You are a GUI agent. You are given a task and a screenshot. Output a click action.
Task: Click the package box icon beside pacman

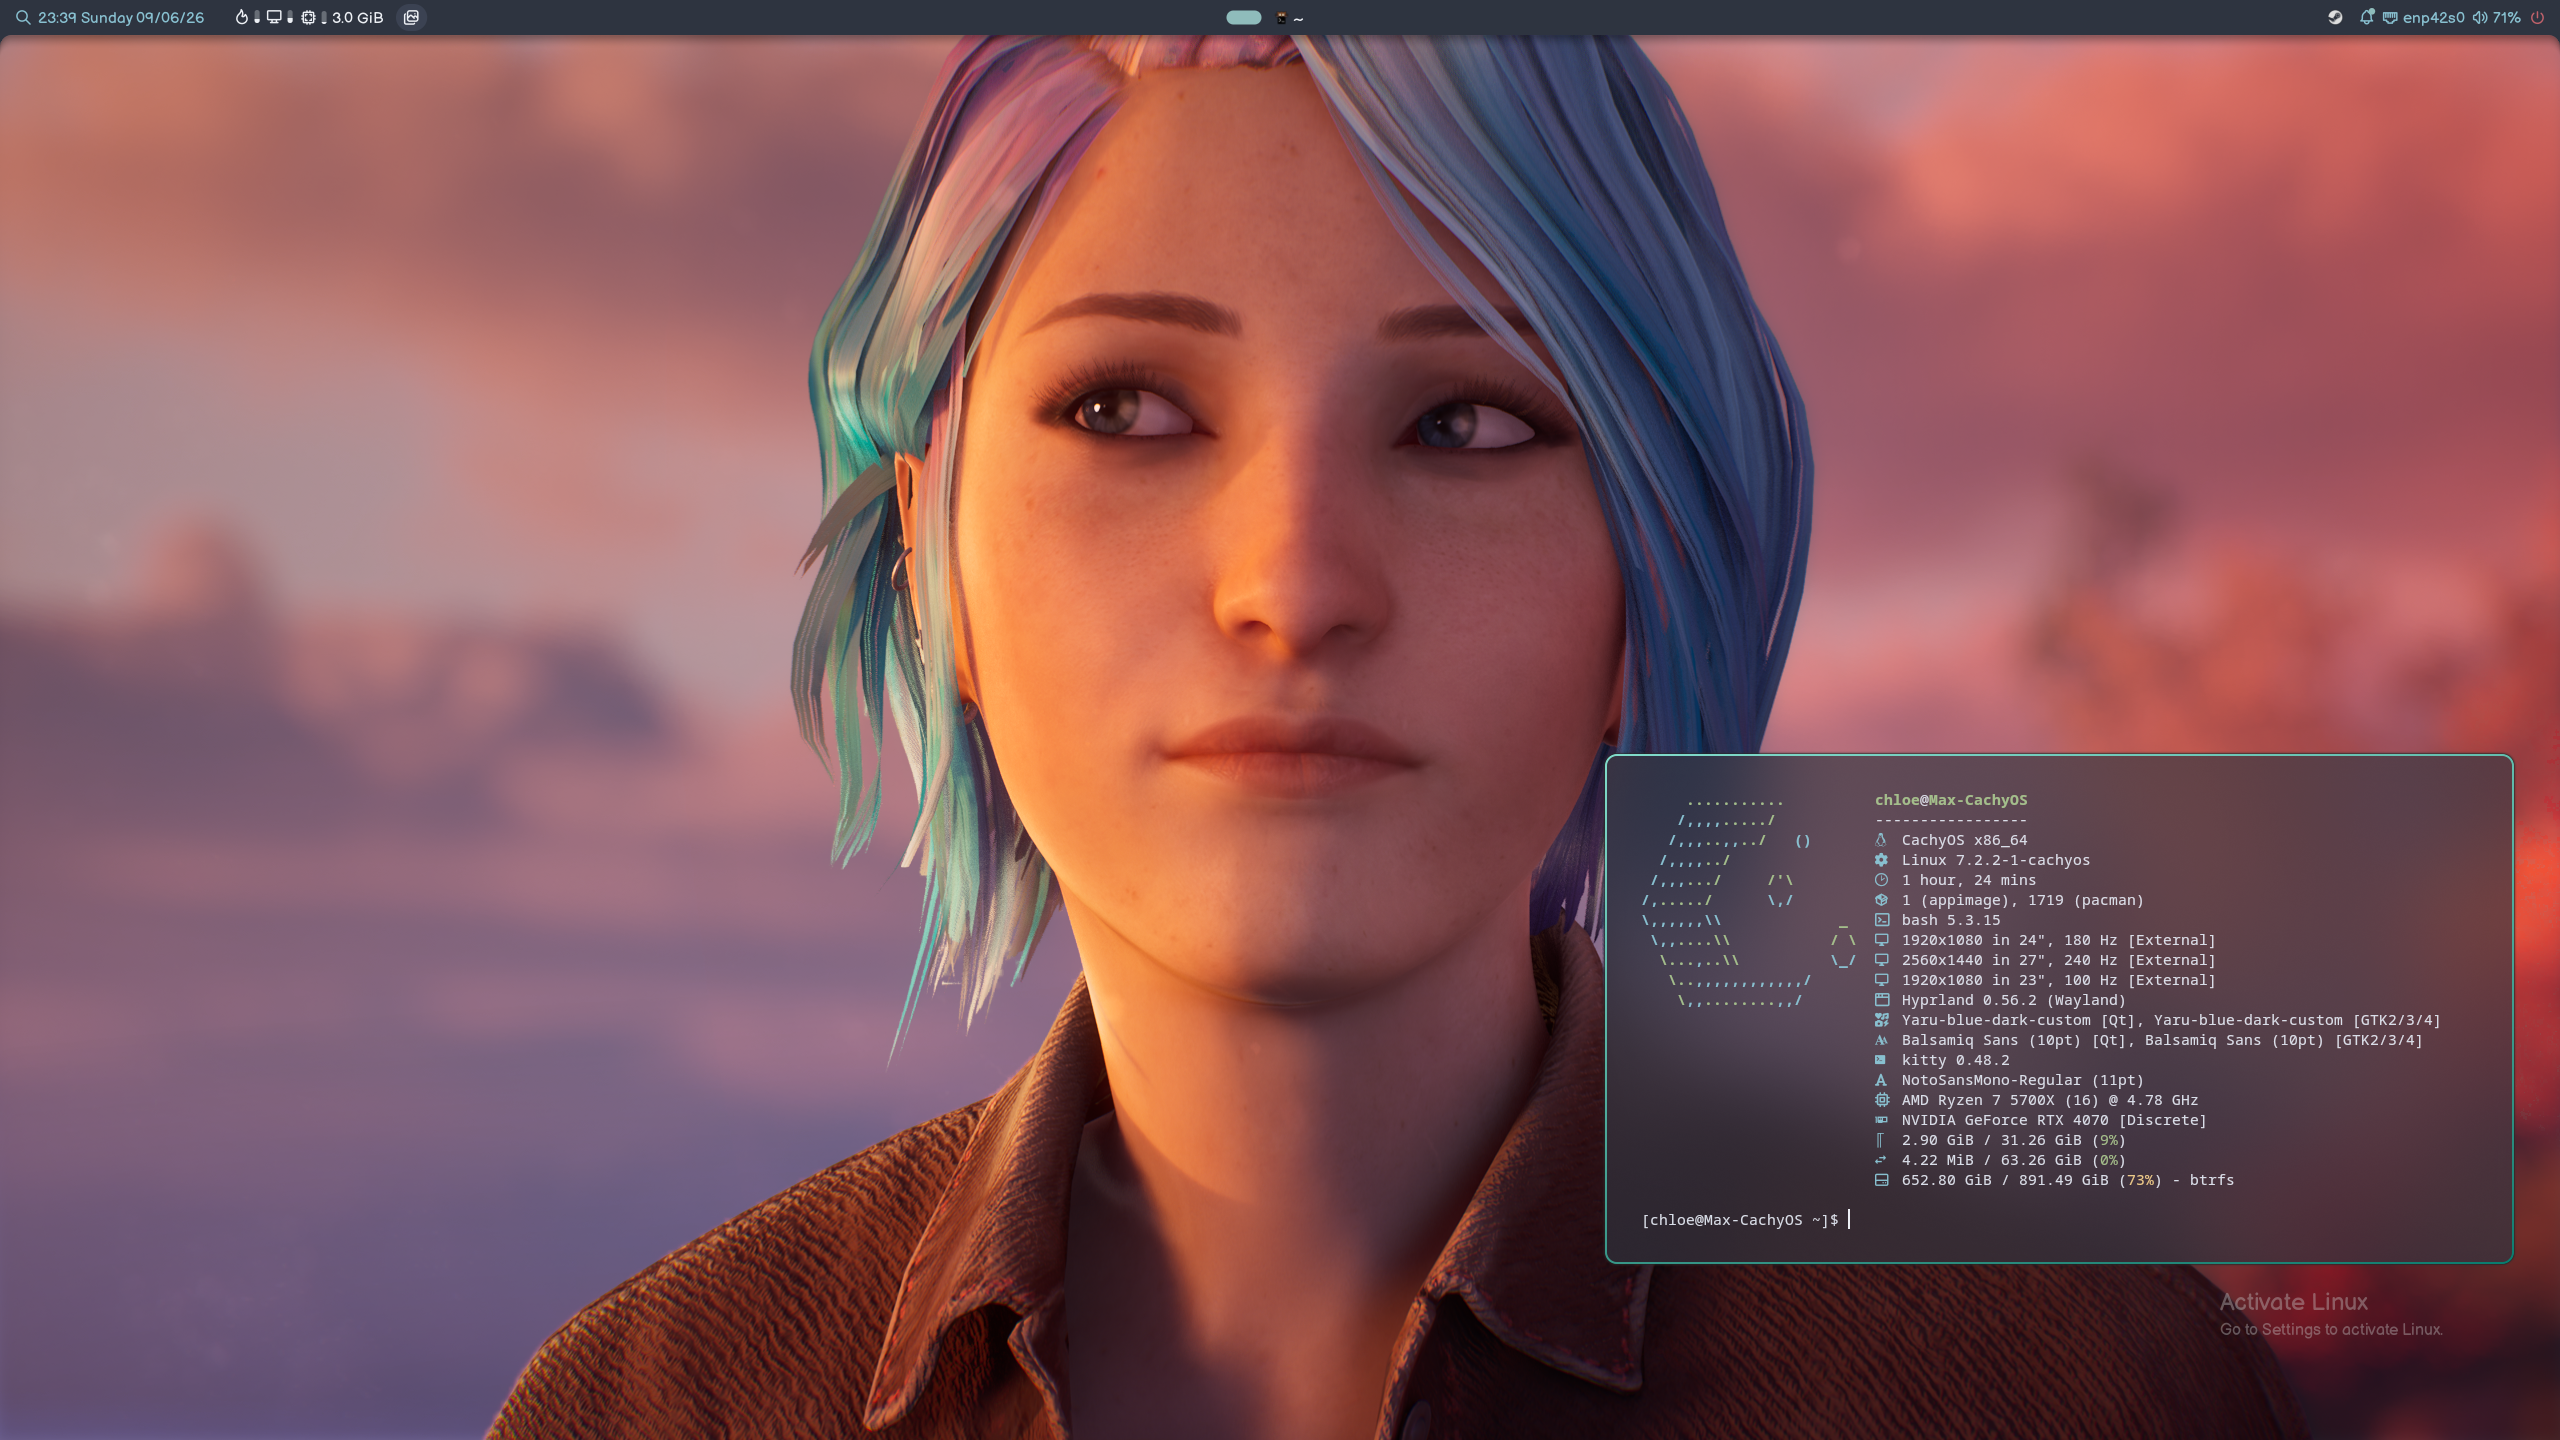click(x=1880, y=900)
